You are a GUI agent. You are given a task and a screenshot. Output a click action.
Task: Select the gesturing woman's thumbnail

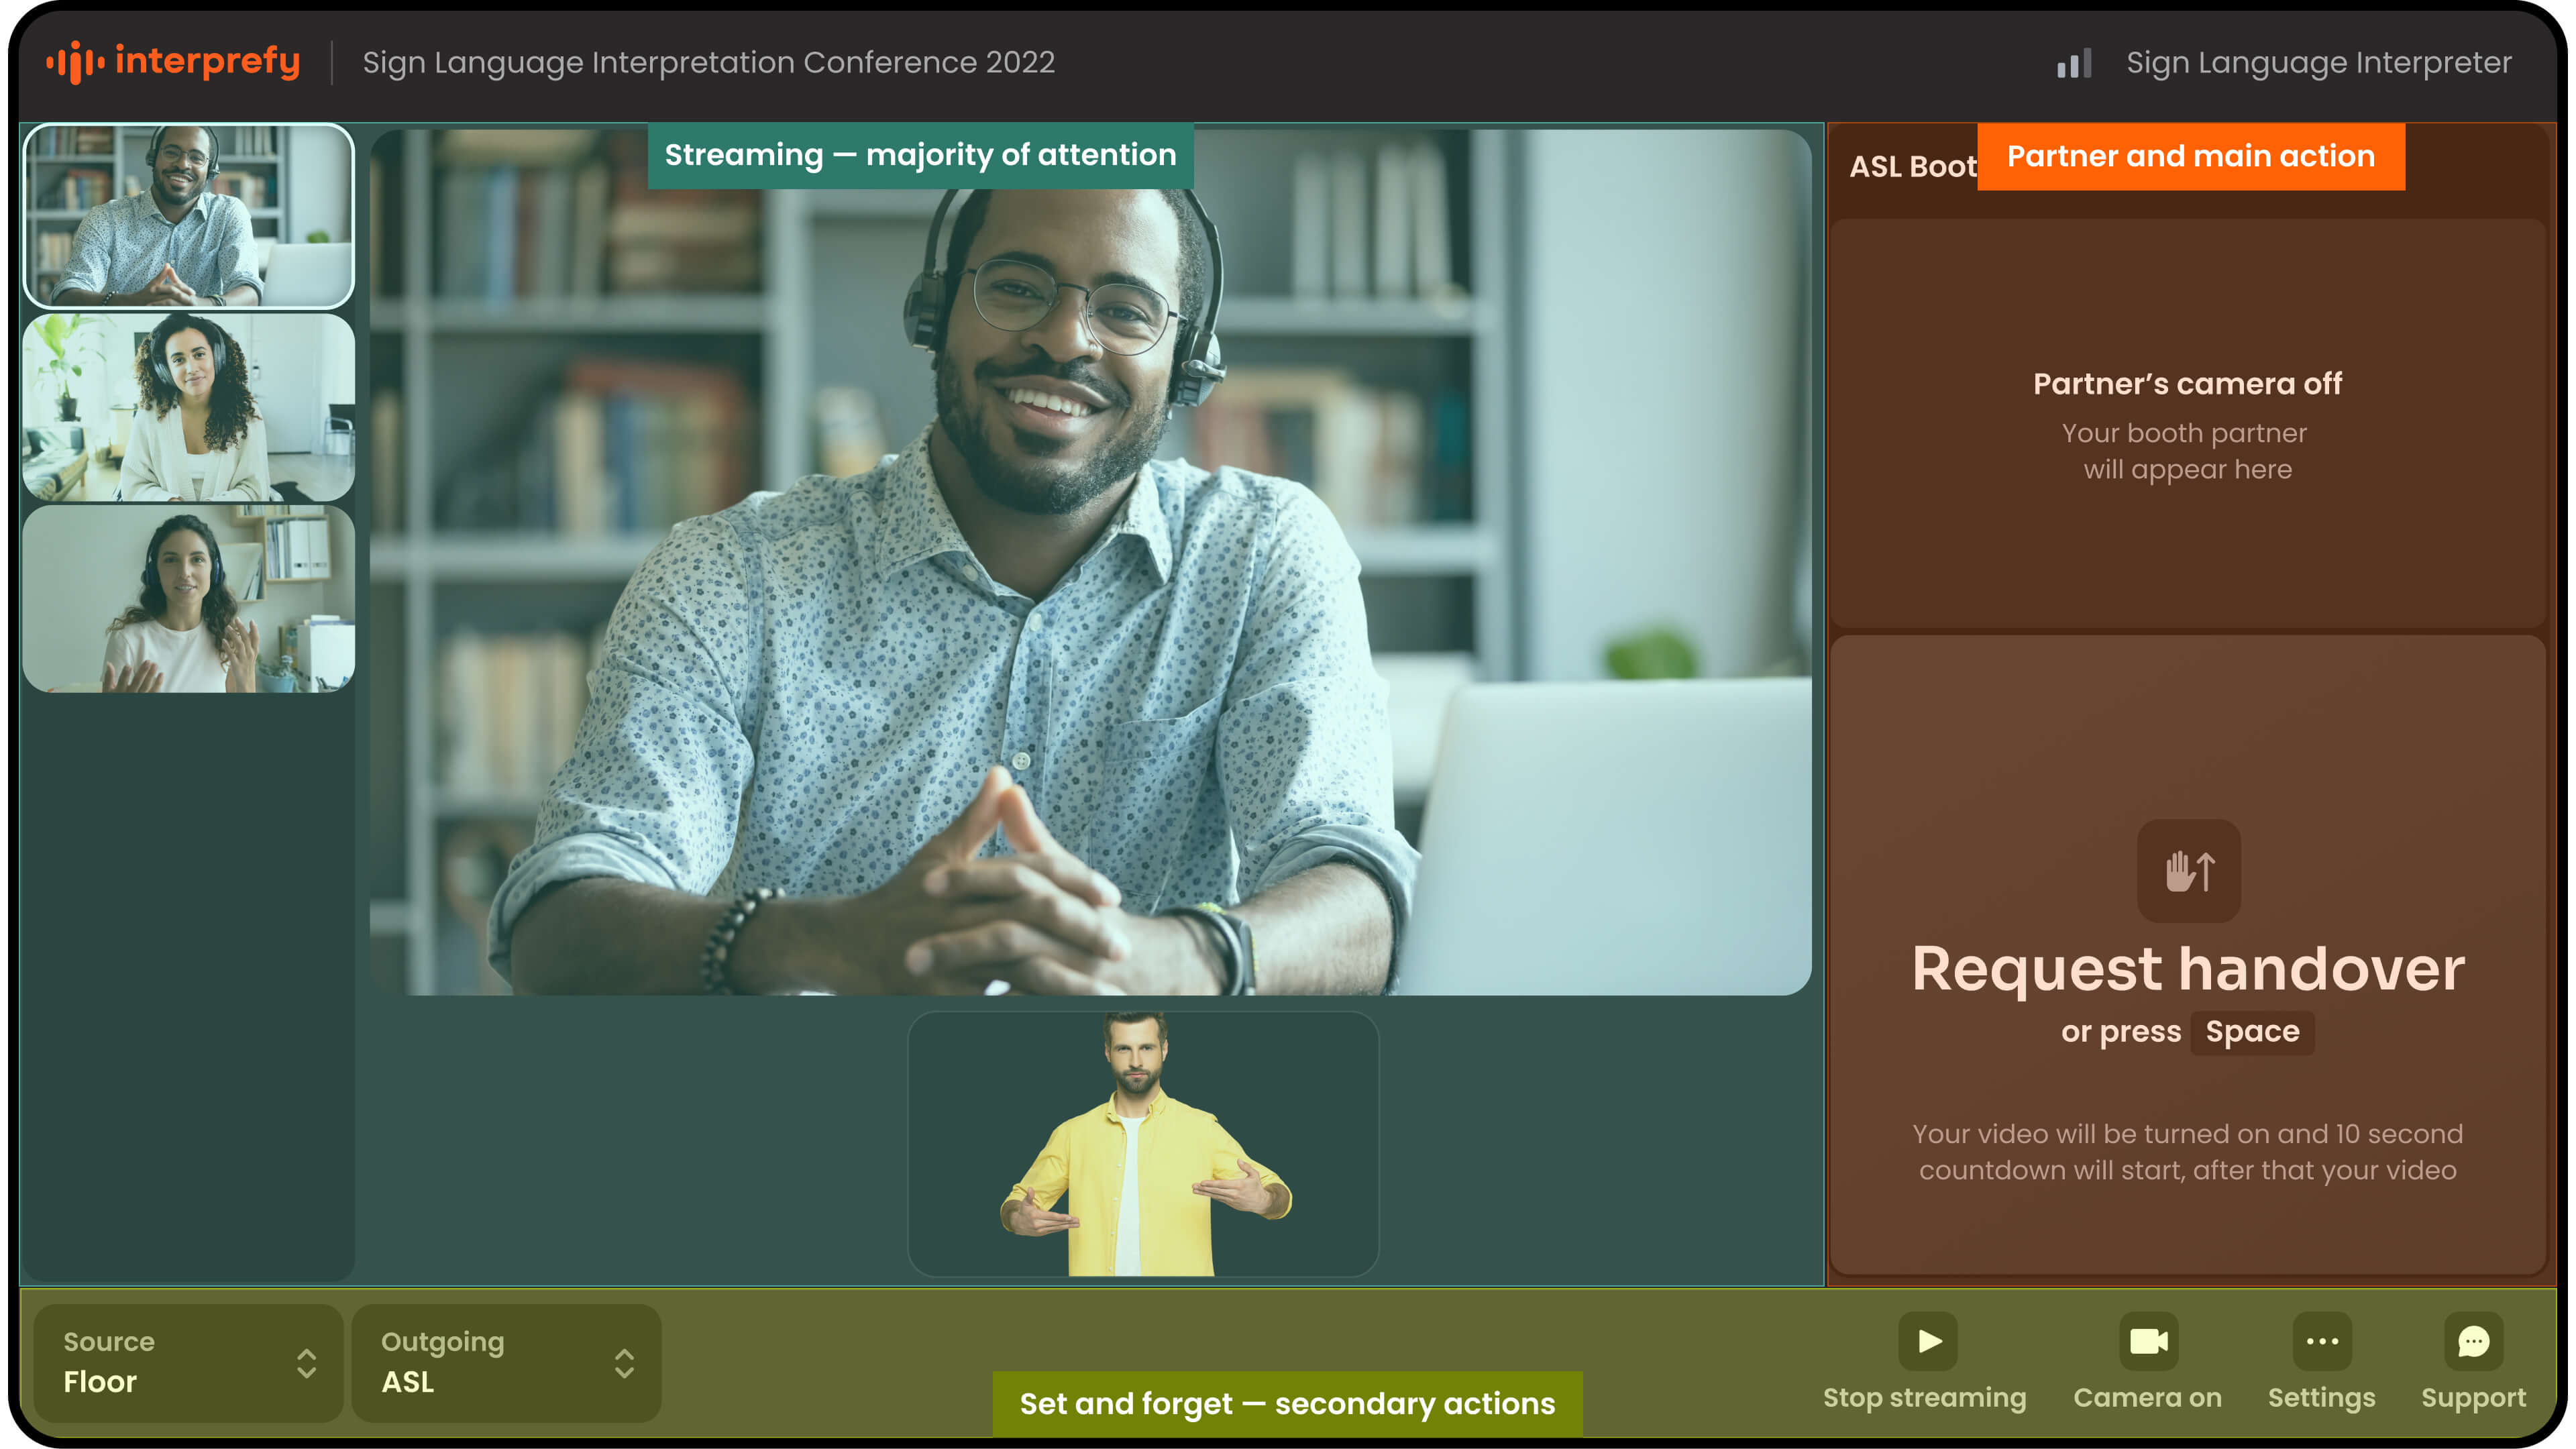188,599
